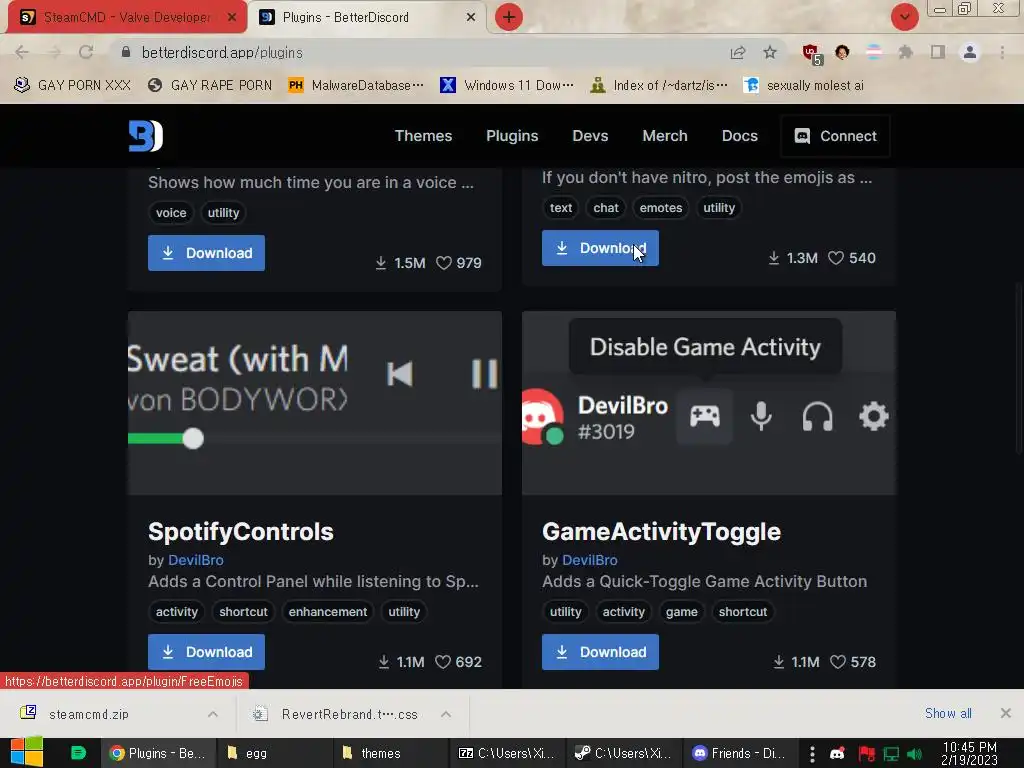Open steamcmd.zip download item
Screen dimensions: 1024x768
coord(89,714)
